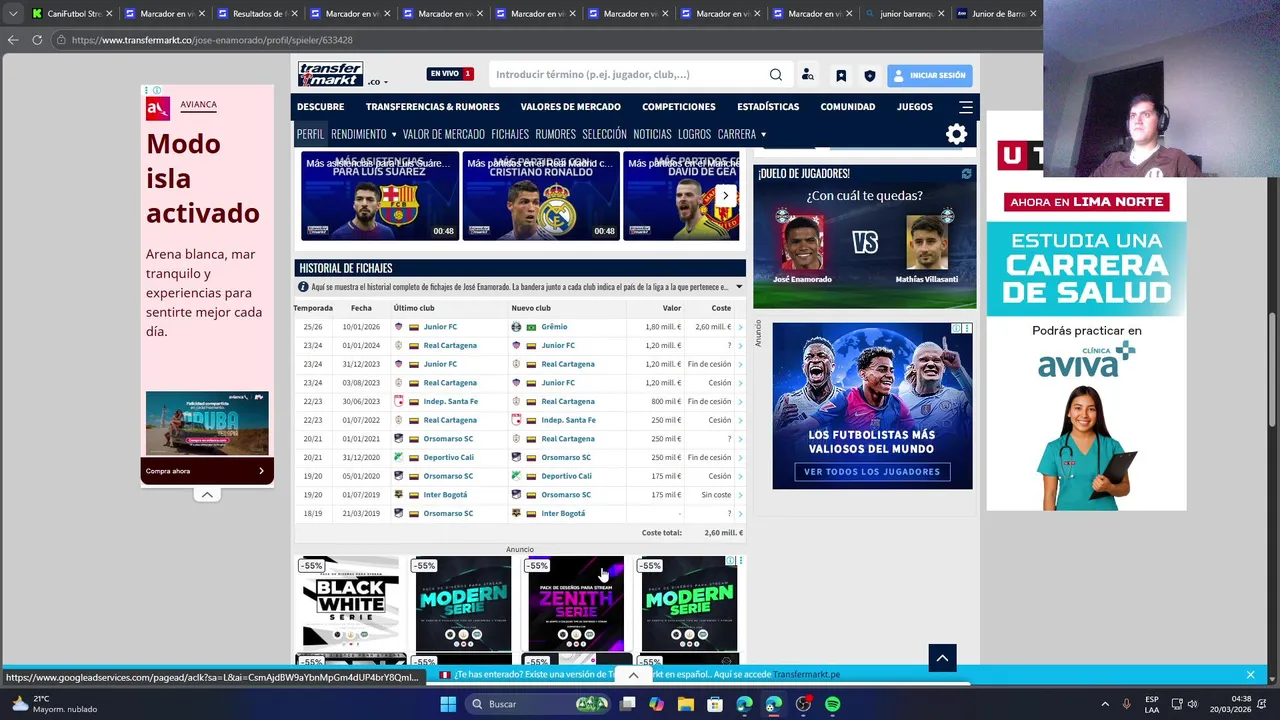Viewport: 1280px width, 720px height.
Task: Open the Juegos menu
Action: click(x=914, y=107)
